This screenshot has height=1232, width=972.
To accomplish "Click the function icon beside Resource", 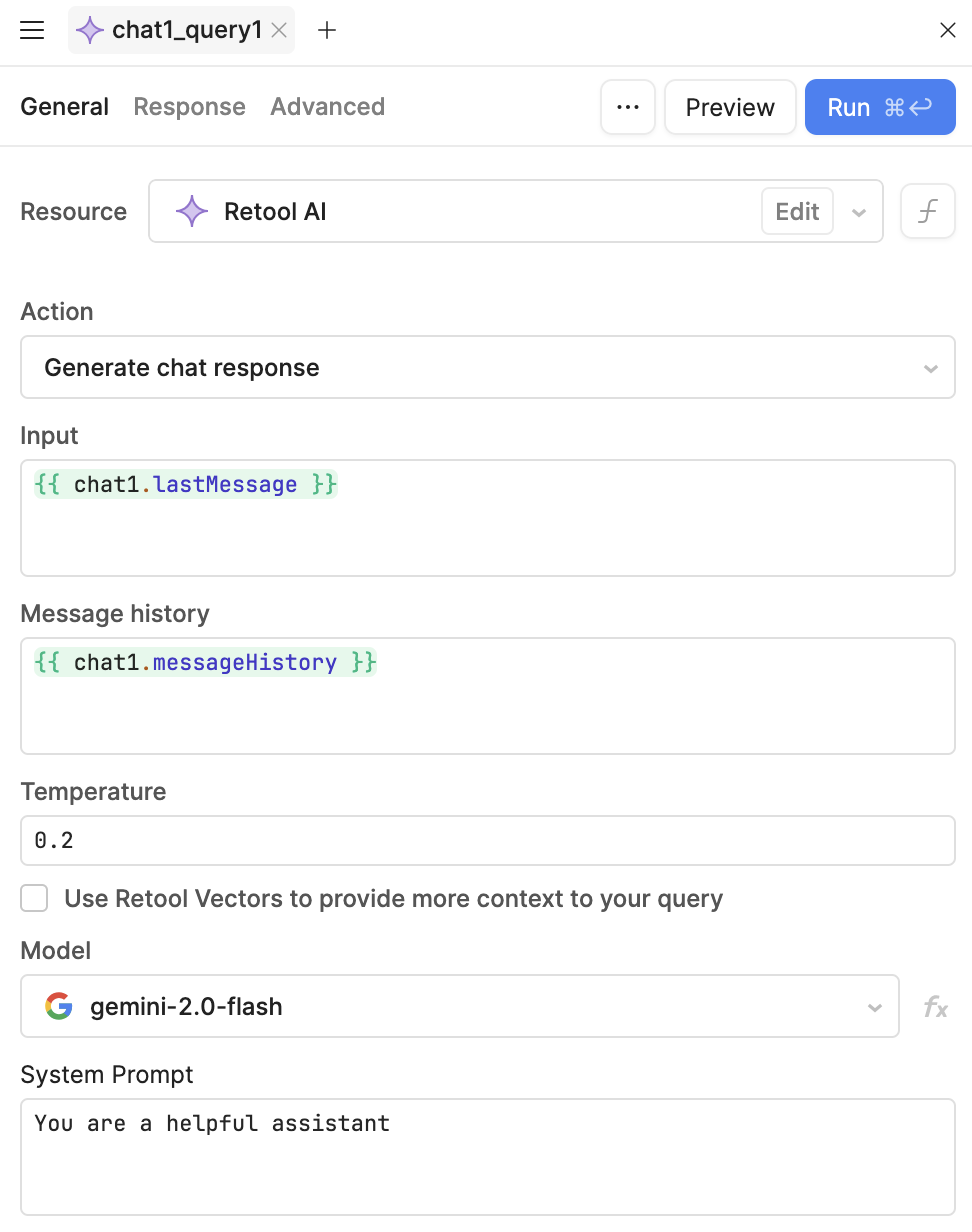I will [928, 211].
